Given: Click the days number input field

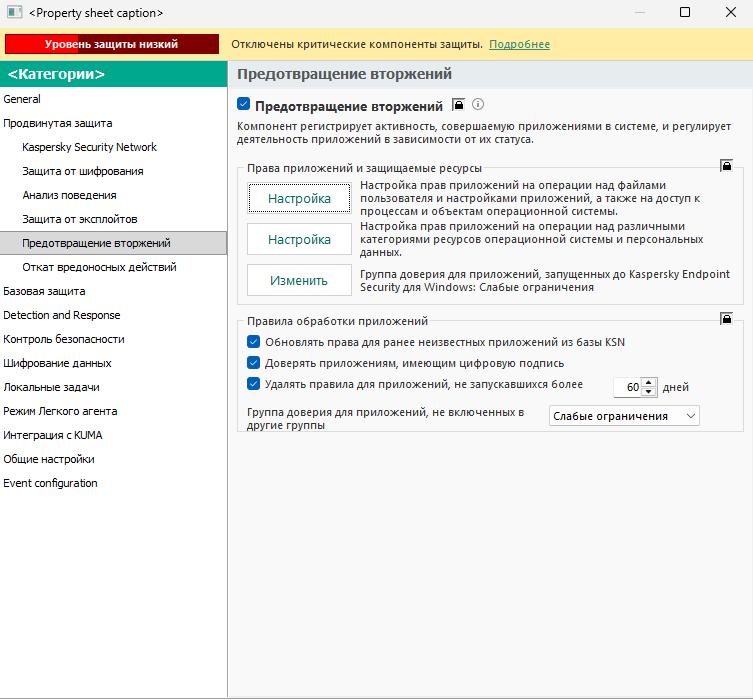Looking at the screenshot, I should (x=628, y=387).
